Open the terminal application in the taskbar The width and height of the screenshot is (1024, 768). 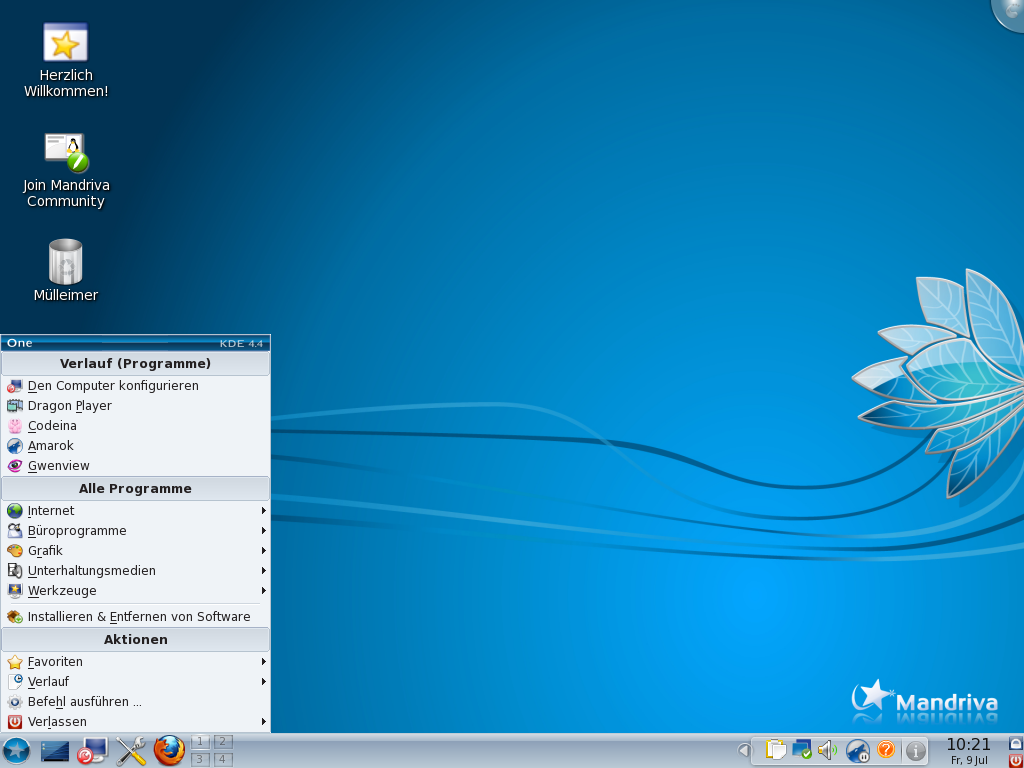[x=55, y=750]
